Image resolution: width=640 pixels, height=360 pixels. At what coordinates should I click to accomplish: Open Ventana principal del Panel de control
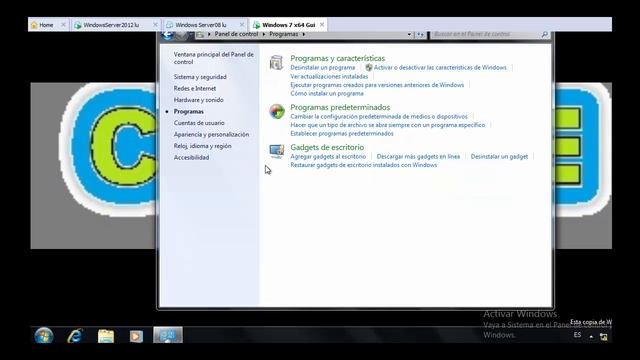[213, 58]
